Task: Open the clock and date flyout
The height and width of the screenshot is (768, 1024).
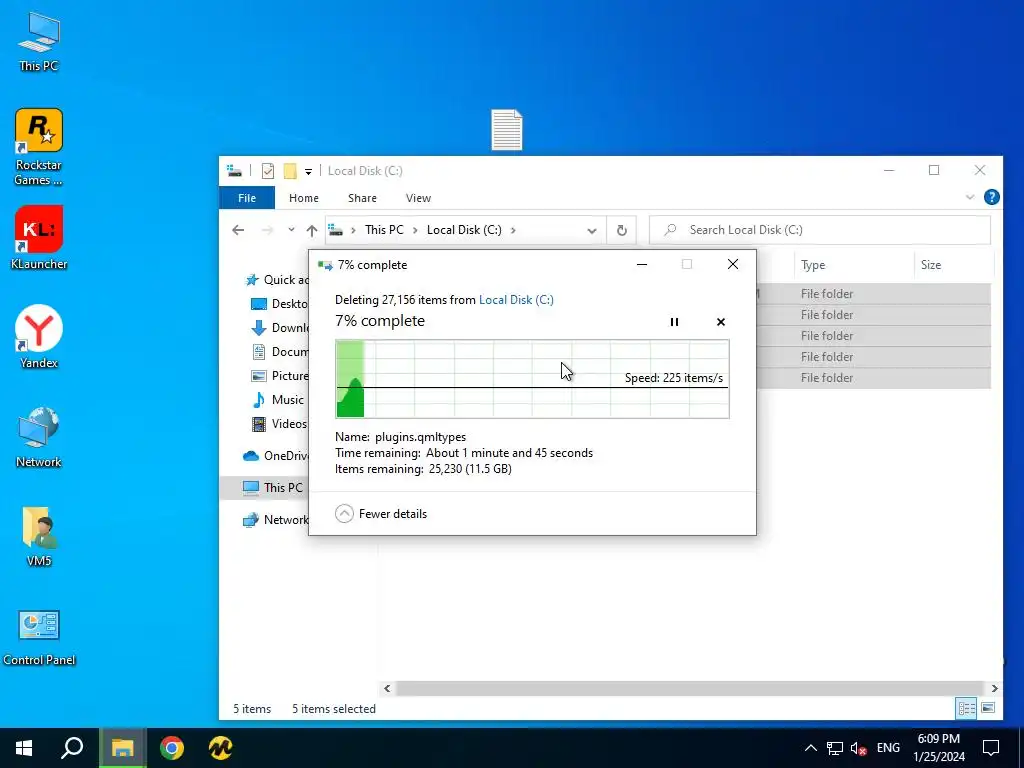Action: (x=939, y=748)
